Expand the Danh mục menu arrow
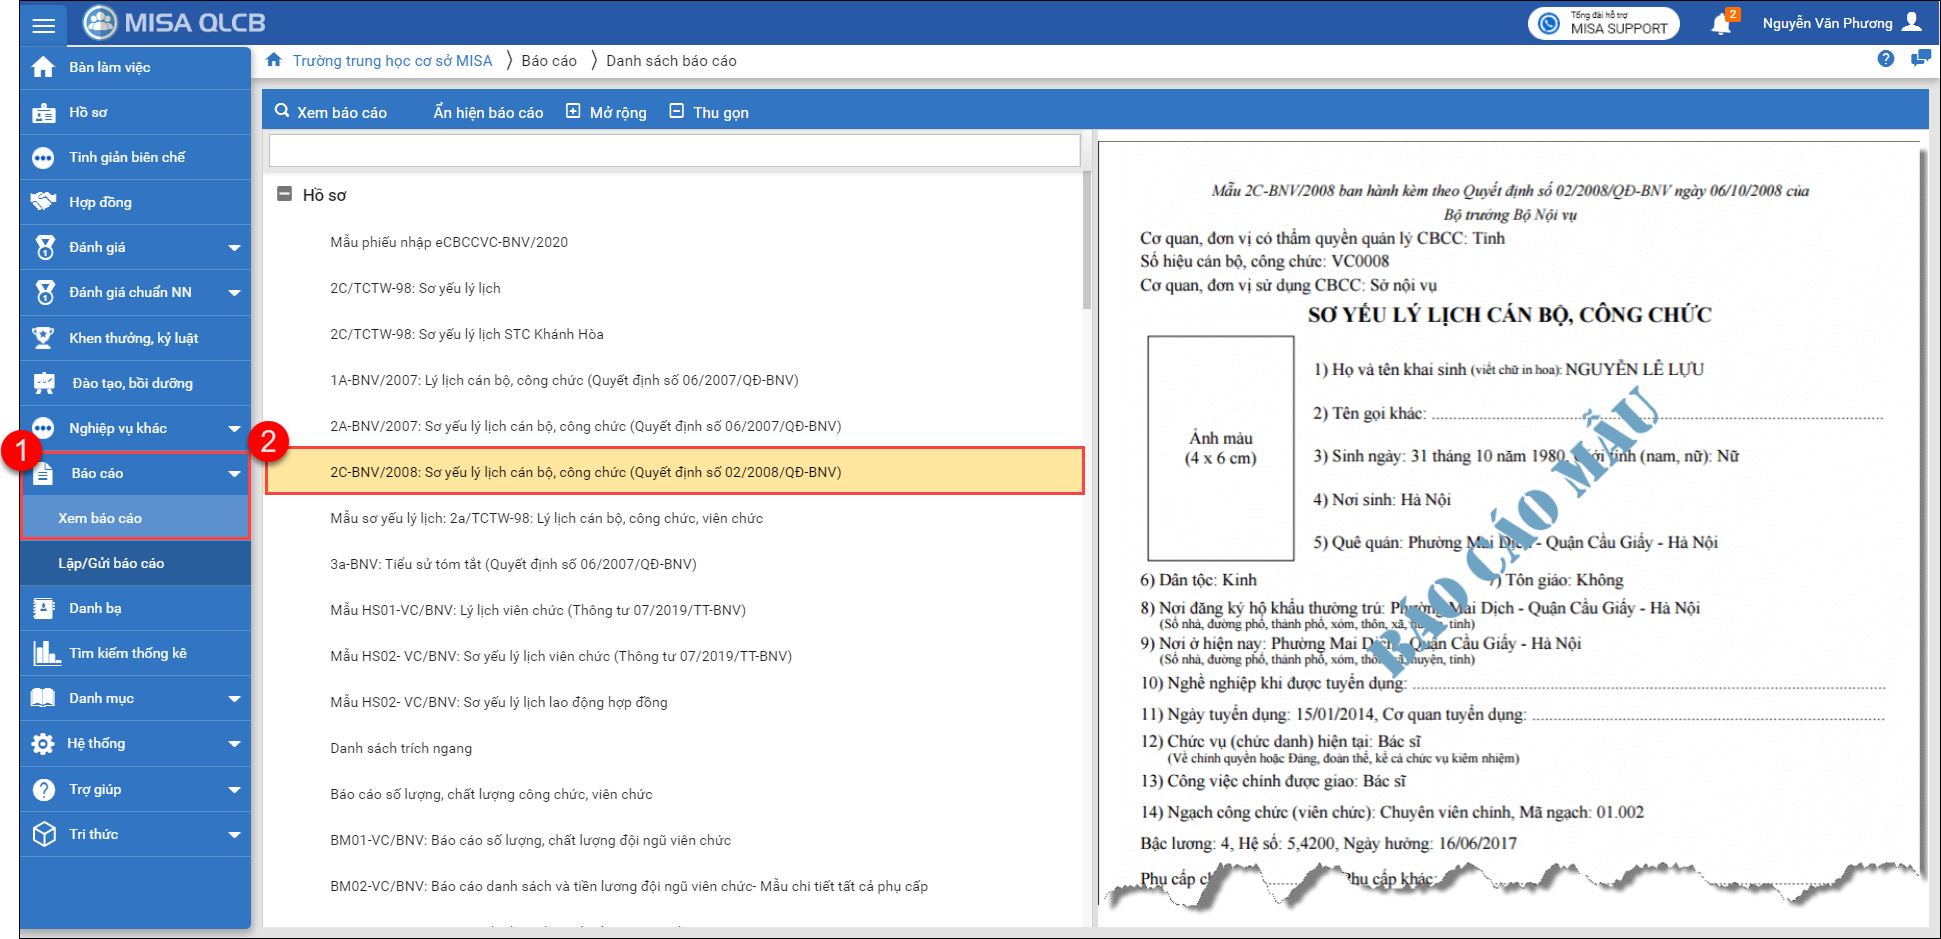The height and width of the screenshot is (939, 1941). (234, 699)
